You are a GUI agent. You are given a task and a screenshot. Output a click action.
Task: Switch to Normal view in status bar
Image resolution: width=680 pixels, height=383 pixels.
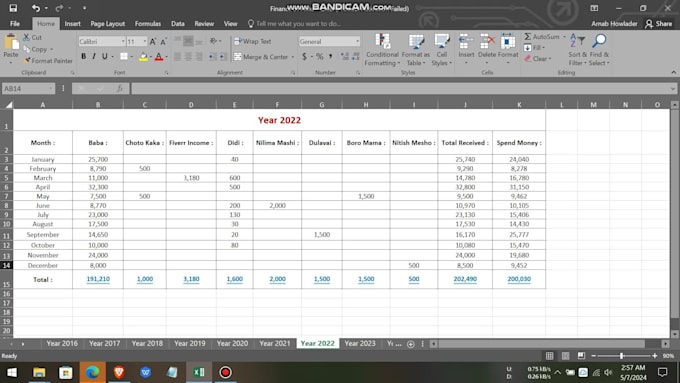549,356
